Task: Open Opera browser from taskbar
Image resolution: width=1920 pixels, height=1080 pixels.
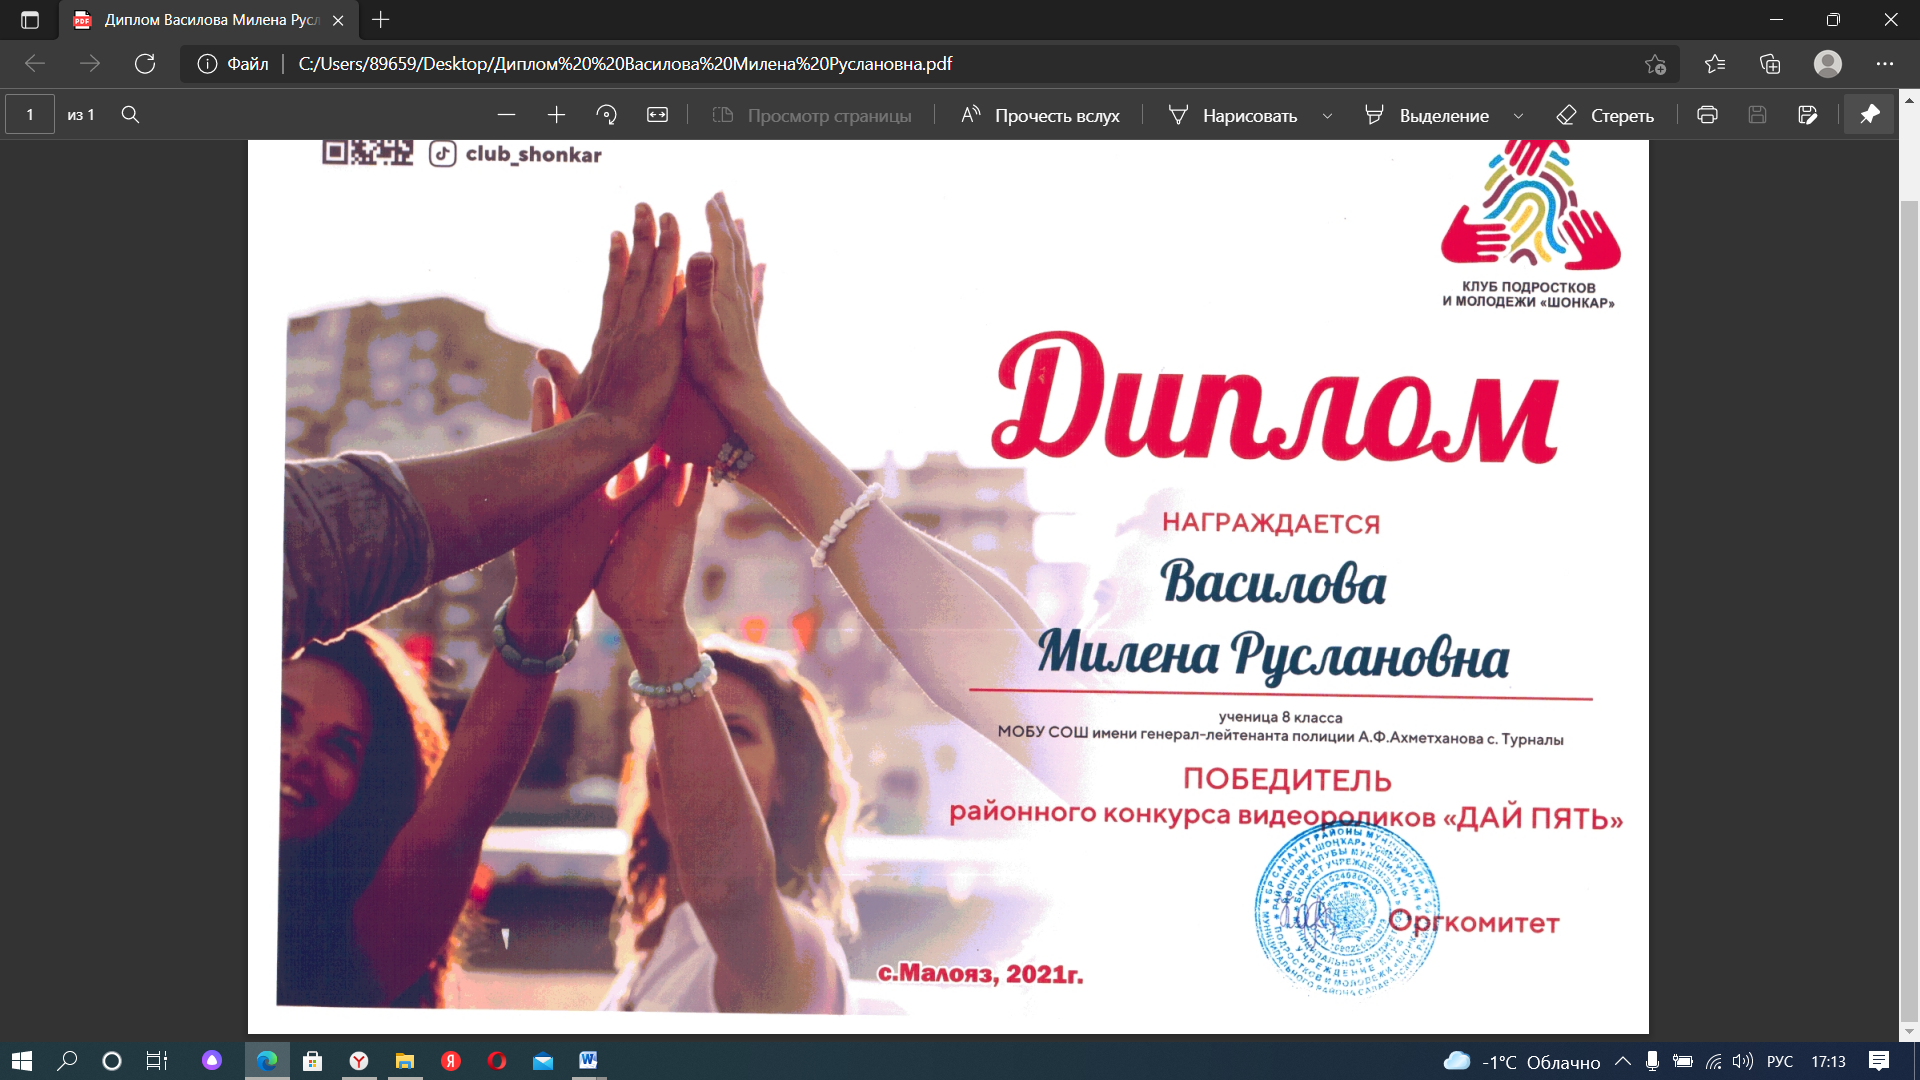Action: 497,1061
